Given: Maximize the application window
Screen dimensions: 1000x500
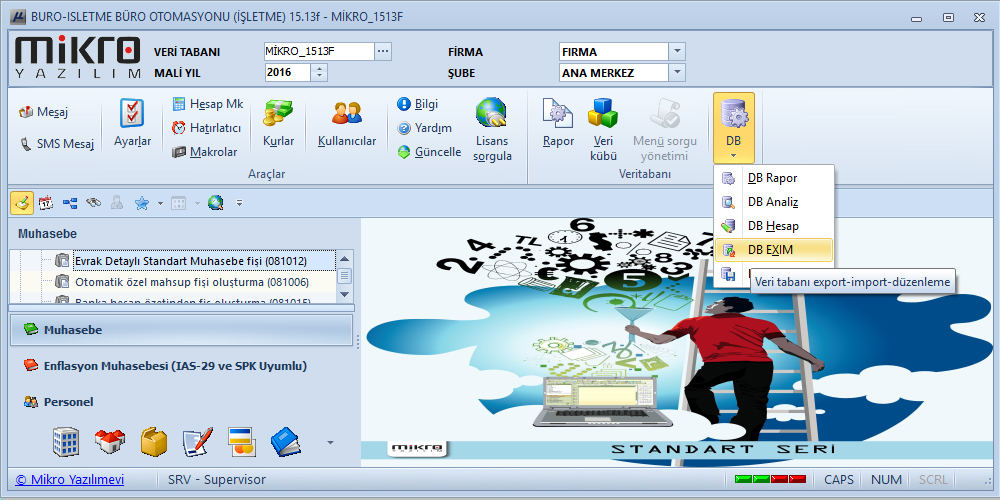Looking at the screenshot, I should pyautogui.click(x=949, y=18).
